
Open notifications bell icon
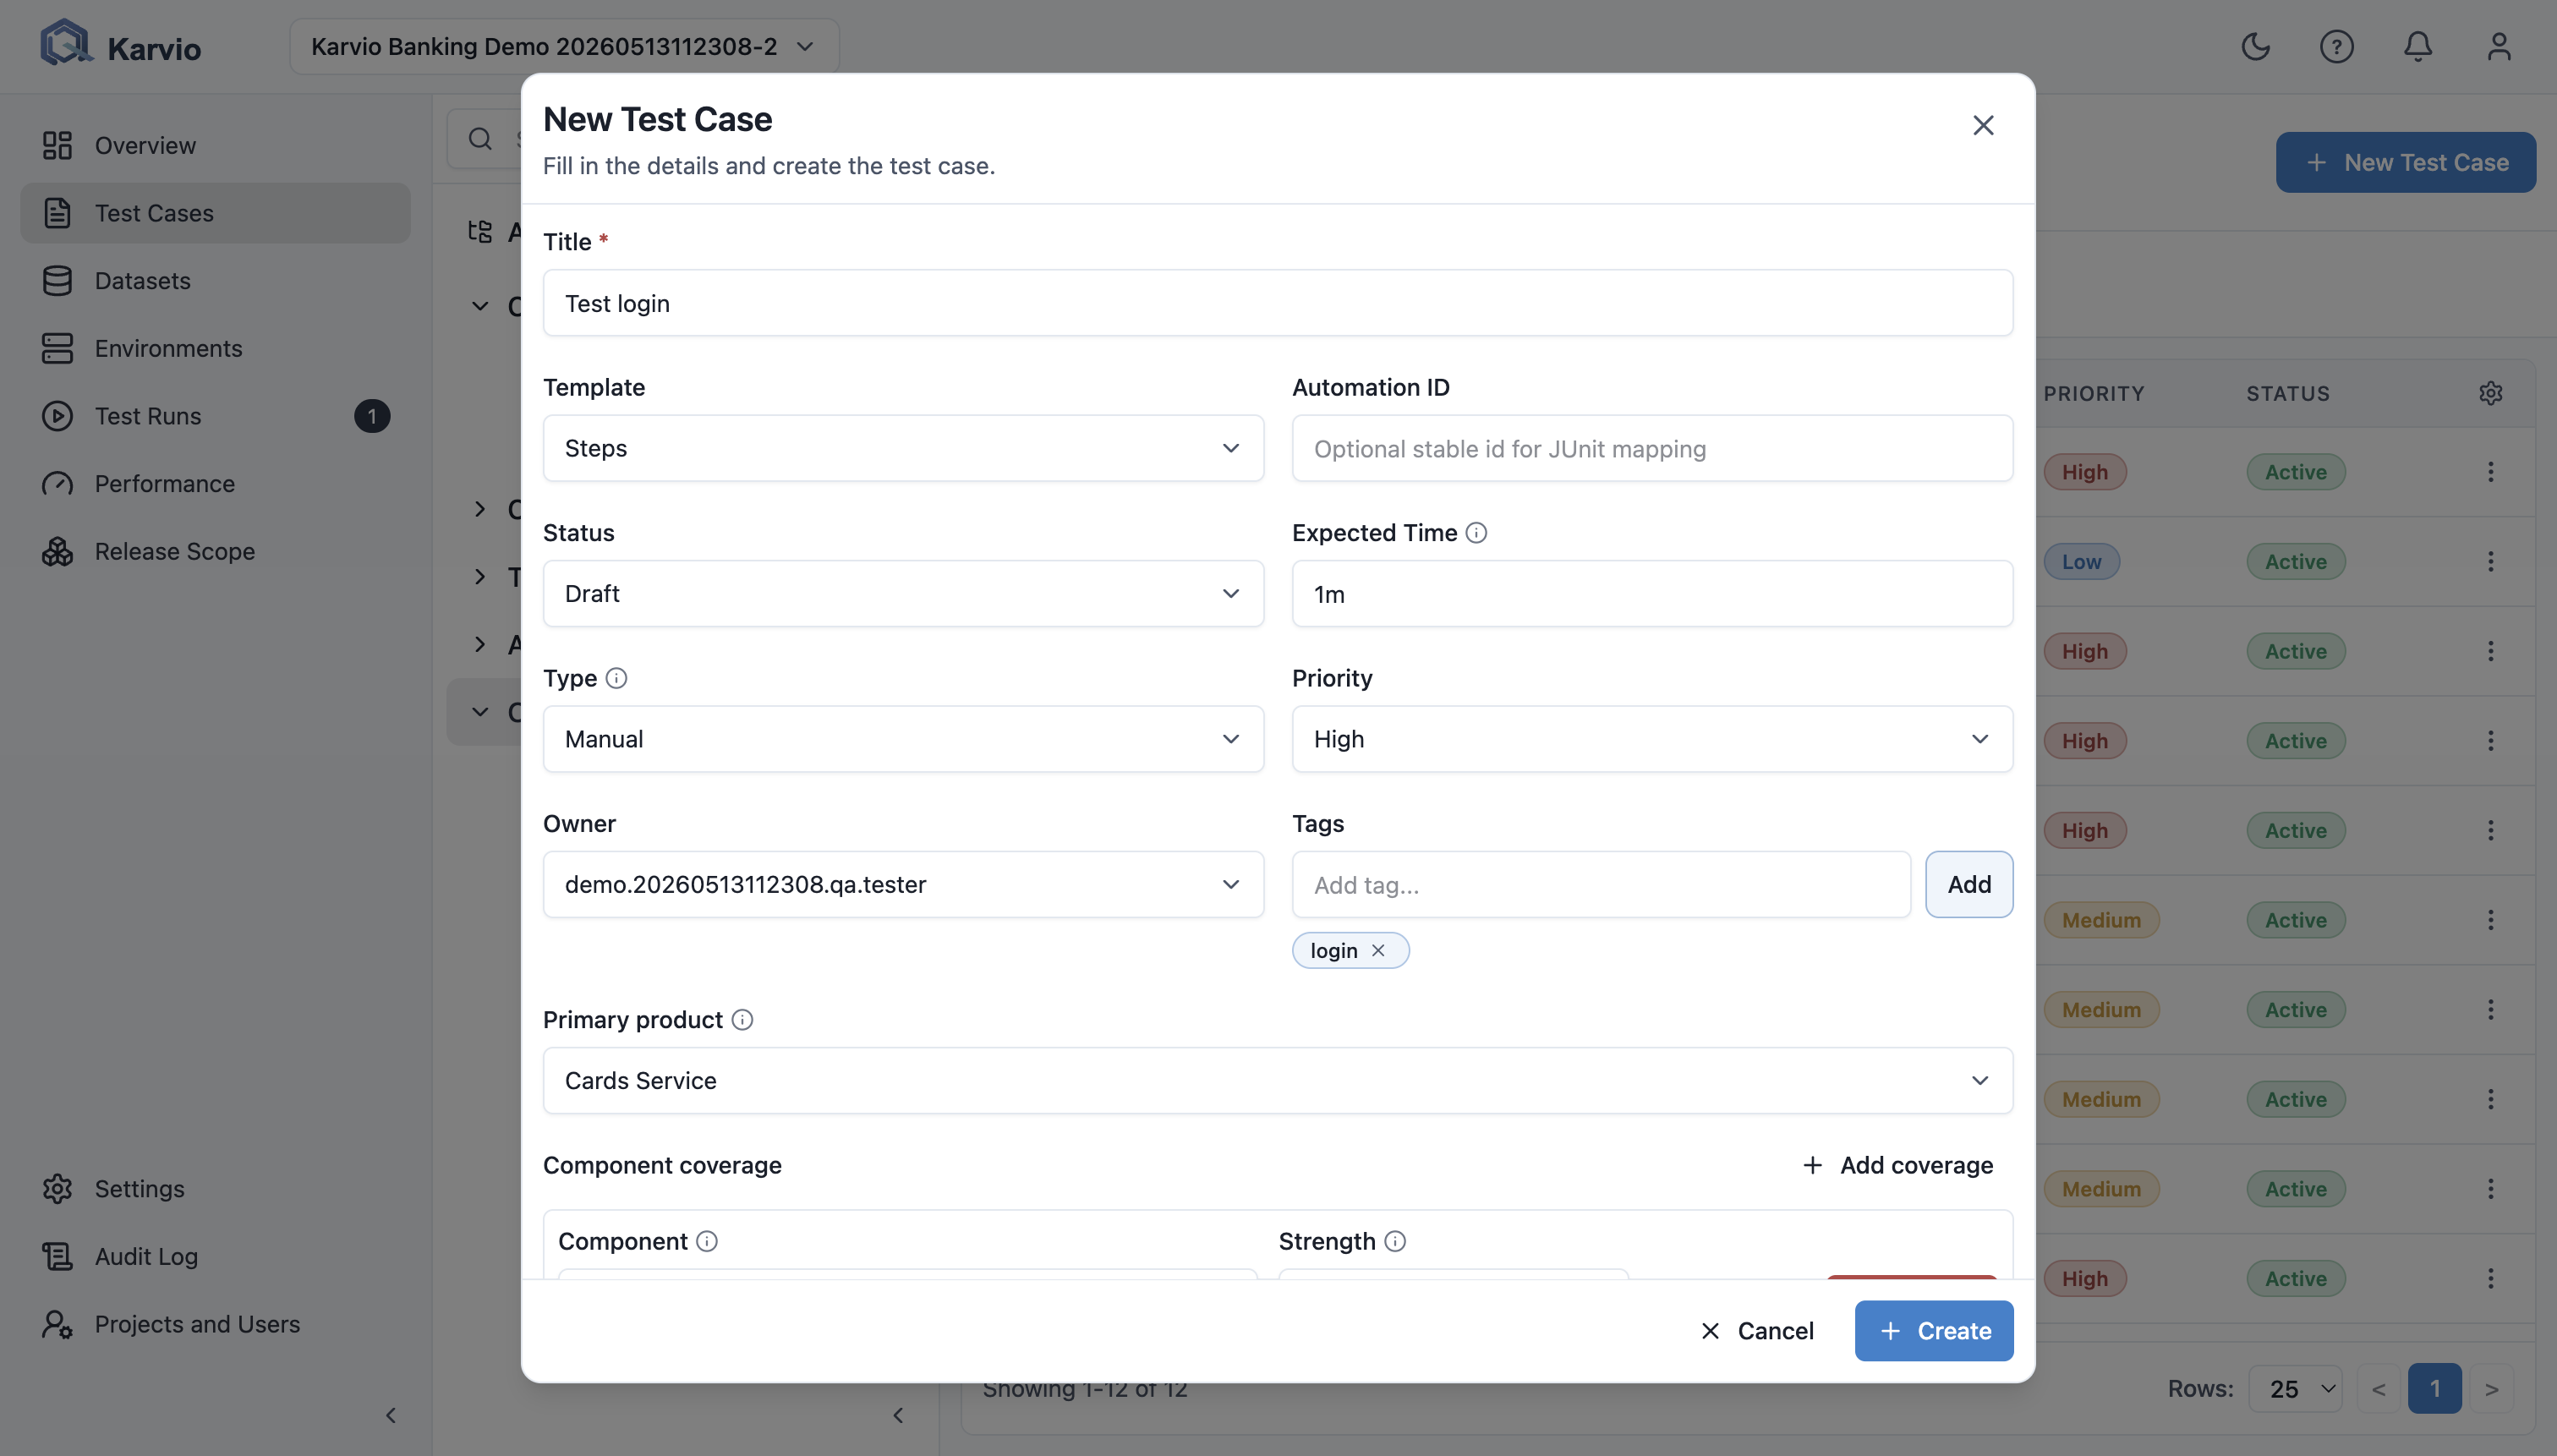tap(2417, 46)
